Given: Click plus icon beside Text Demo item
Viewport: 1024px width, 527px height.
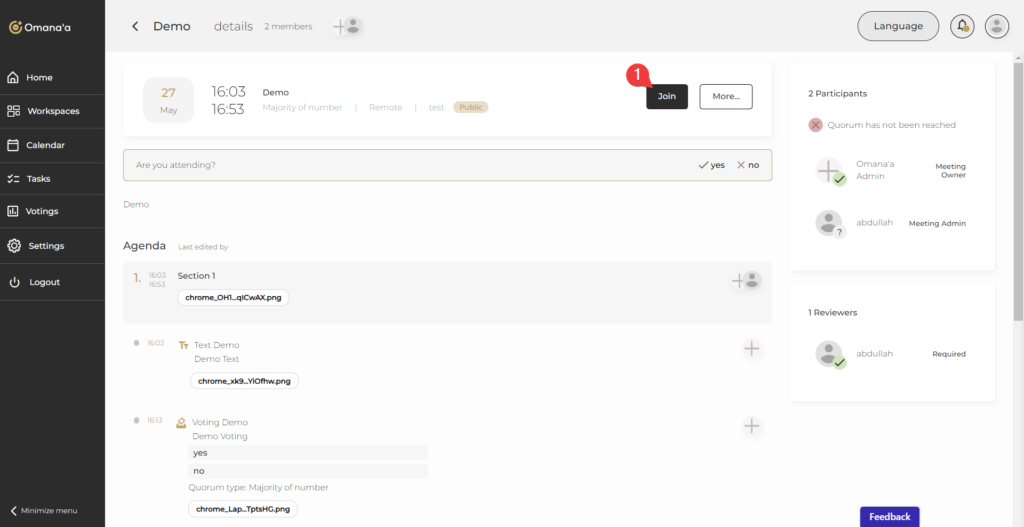Looking at the screenshot, I should coord(752,348).
